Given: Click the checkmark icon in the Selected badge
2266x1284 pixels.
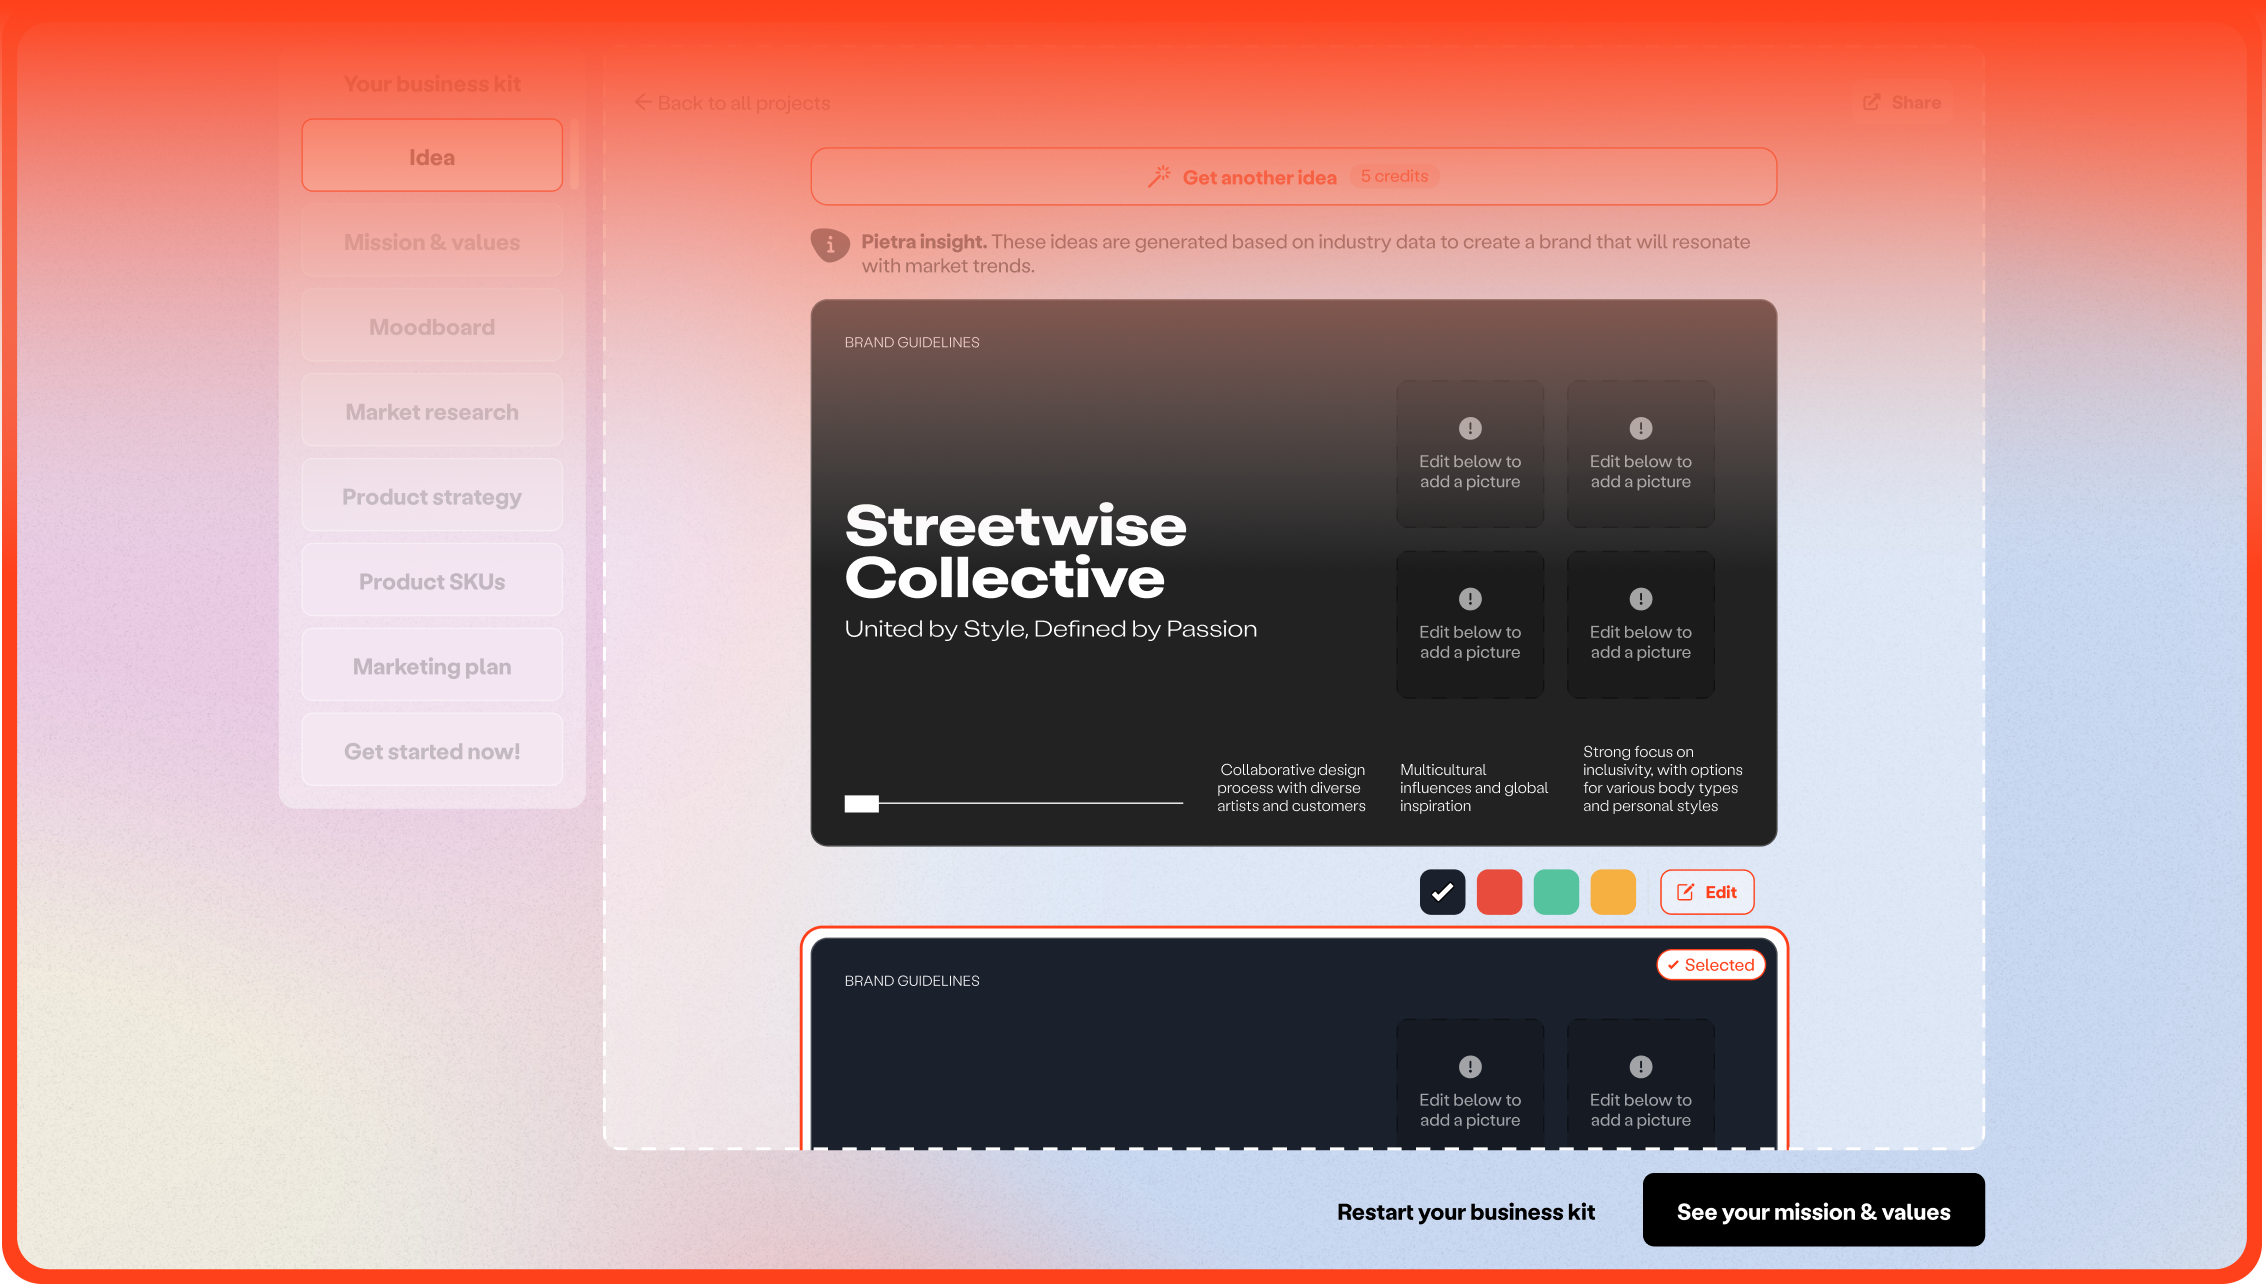Looking at the screenshot, I should 1673,965.
